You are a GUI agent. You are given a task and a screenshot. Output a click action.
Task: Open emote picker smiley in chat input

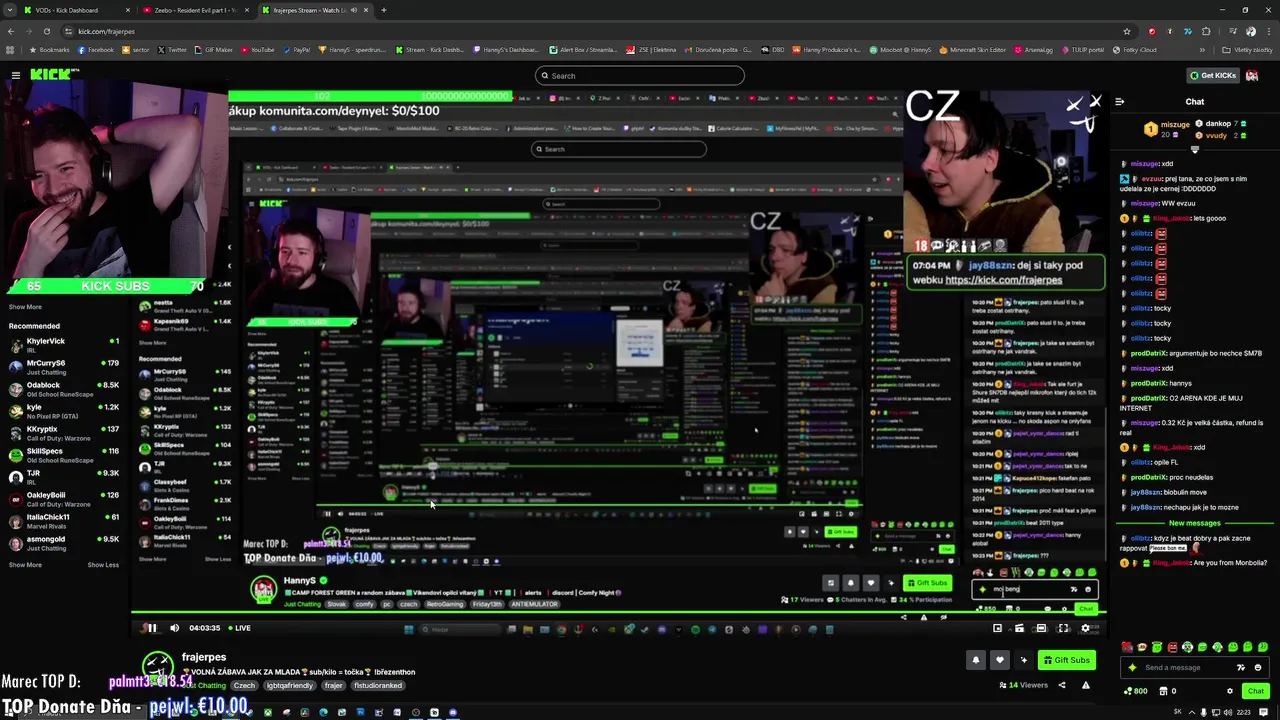click(x=1258, y=667)
